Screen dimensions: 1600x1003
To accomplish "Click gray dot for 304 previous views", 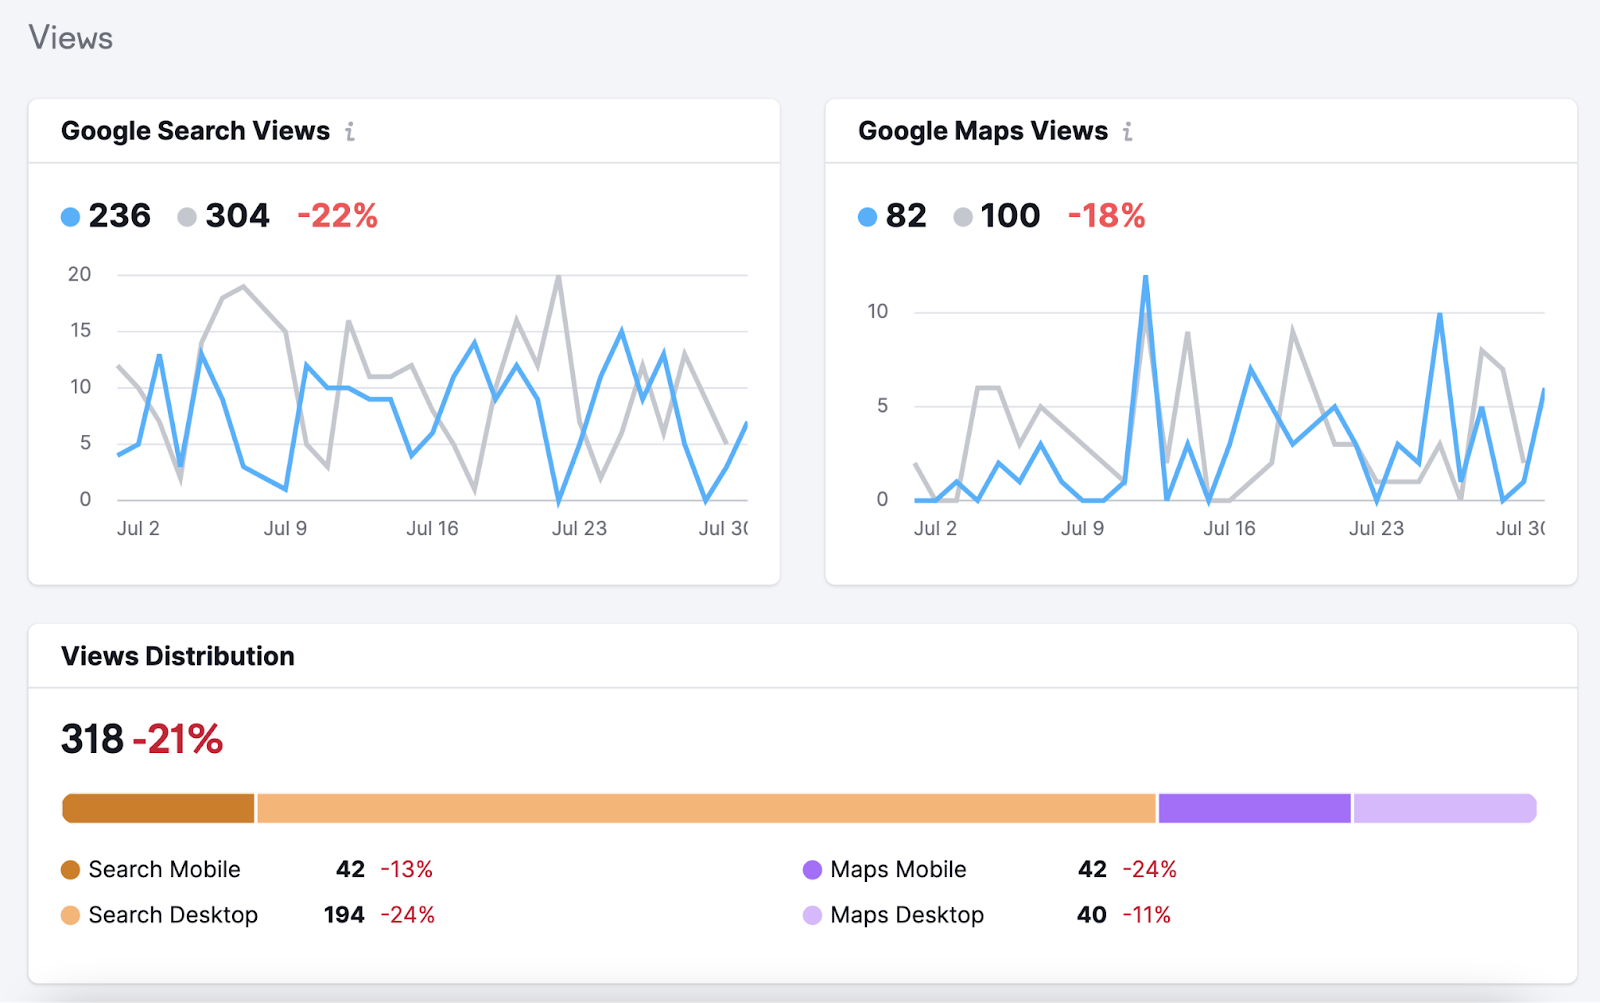I will [187, 216].
